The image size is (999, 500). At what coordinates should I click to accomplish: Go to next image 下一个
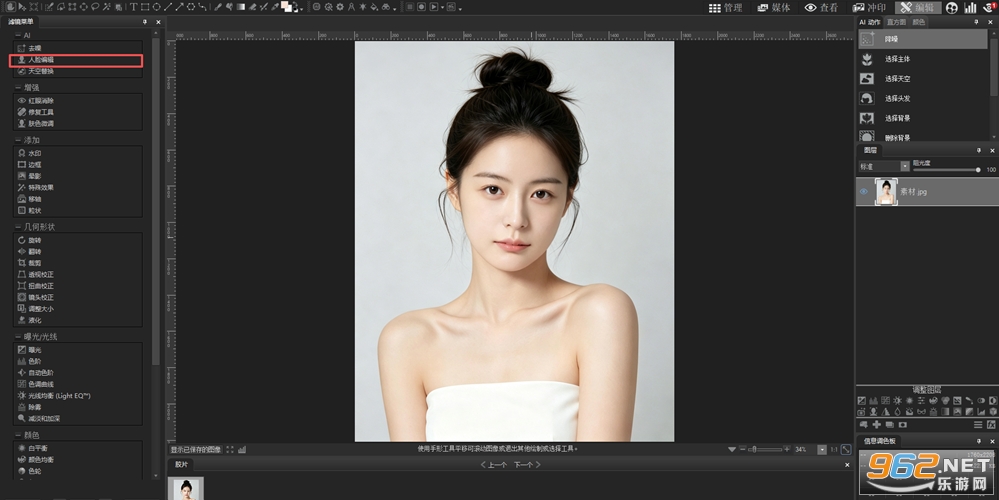click(528, 465)
